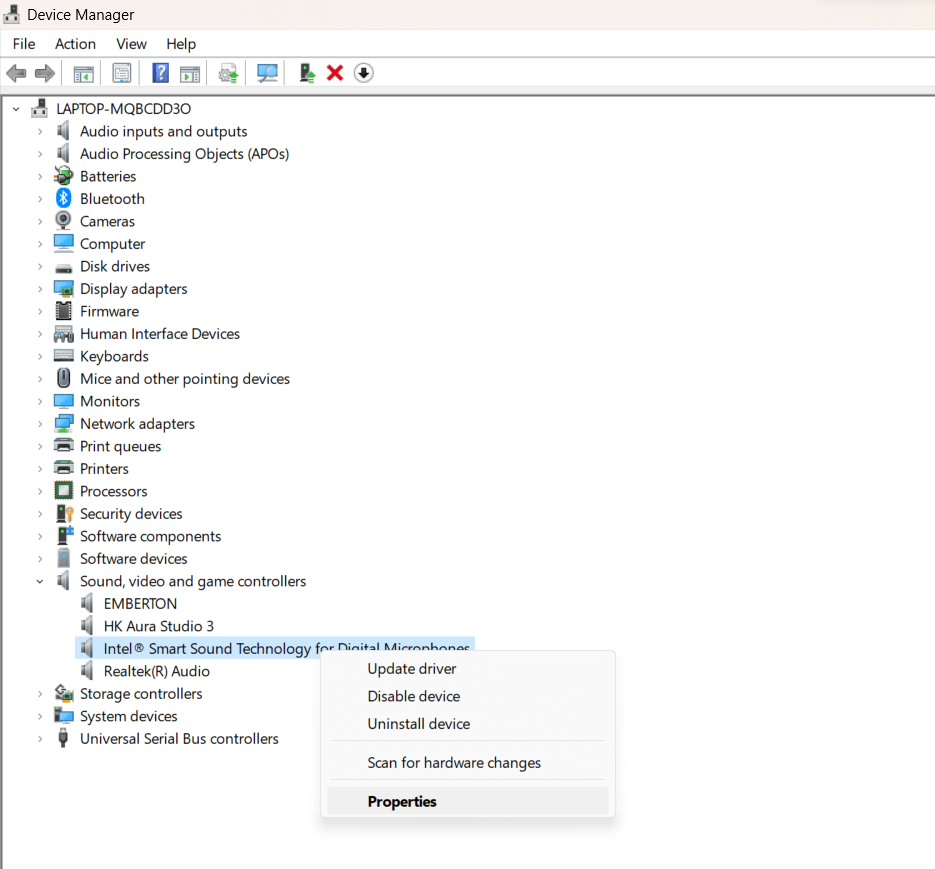
Task: Expand the Monitors node
Action: pyautogui.click(x=40, y=401)
